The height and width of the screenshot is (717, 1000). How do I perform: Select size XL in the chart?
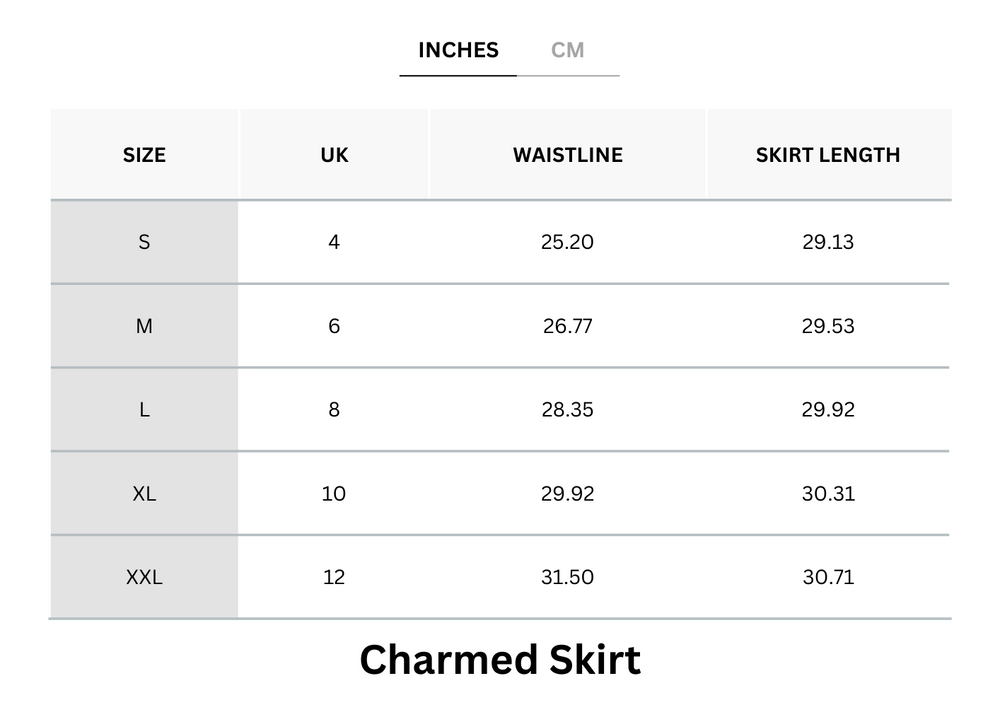[144, 493]
